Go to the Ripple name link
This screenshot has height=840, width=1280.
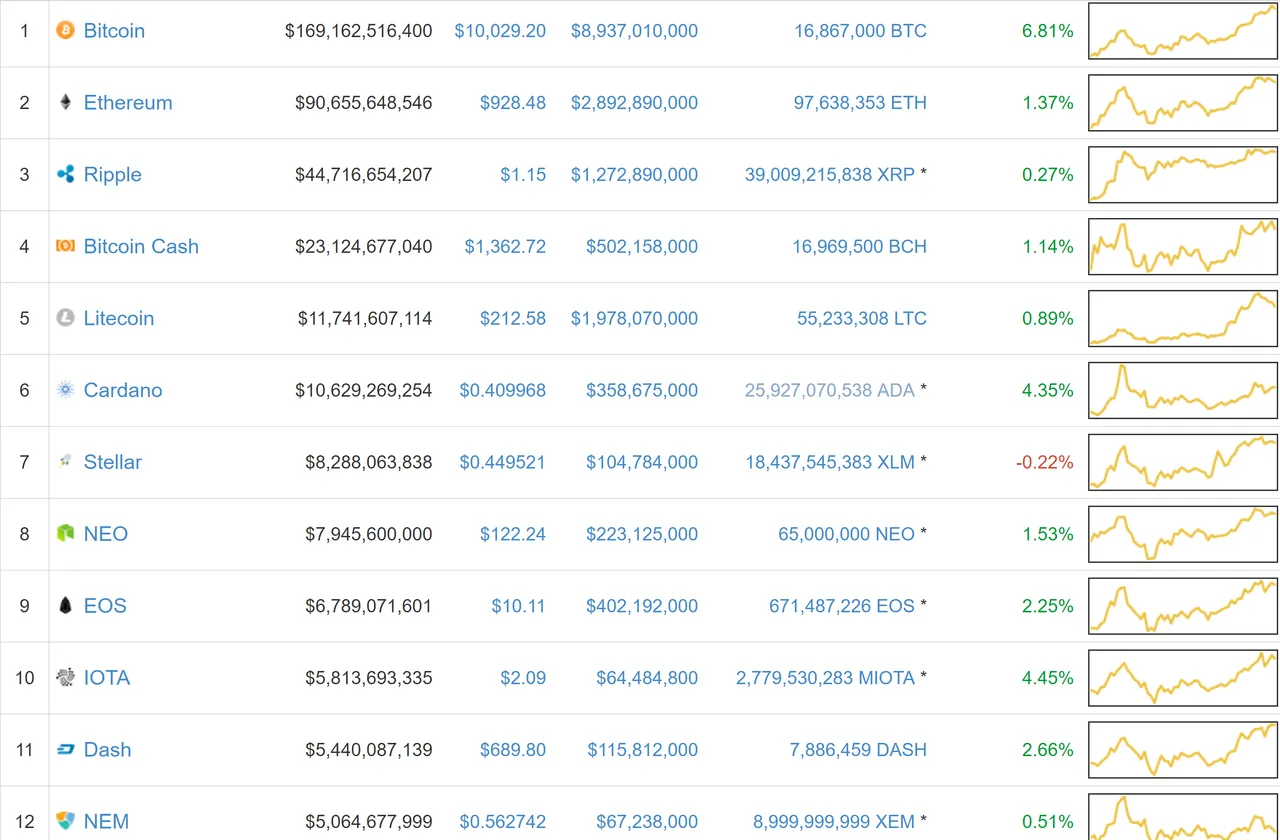click(113, 175)
